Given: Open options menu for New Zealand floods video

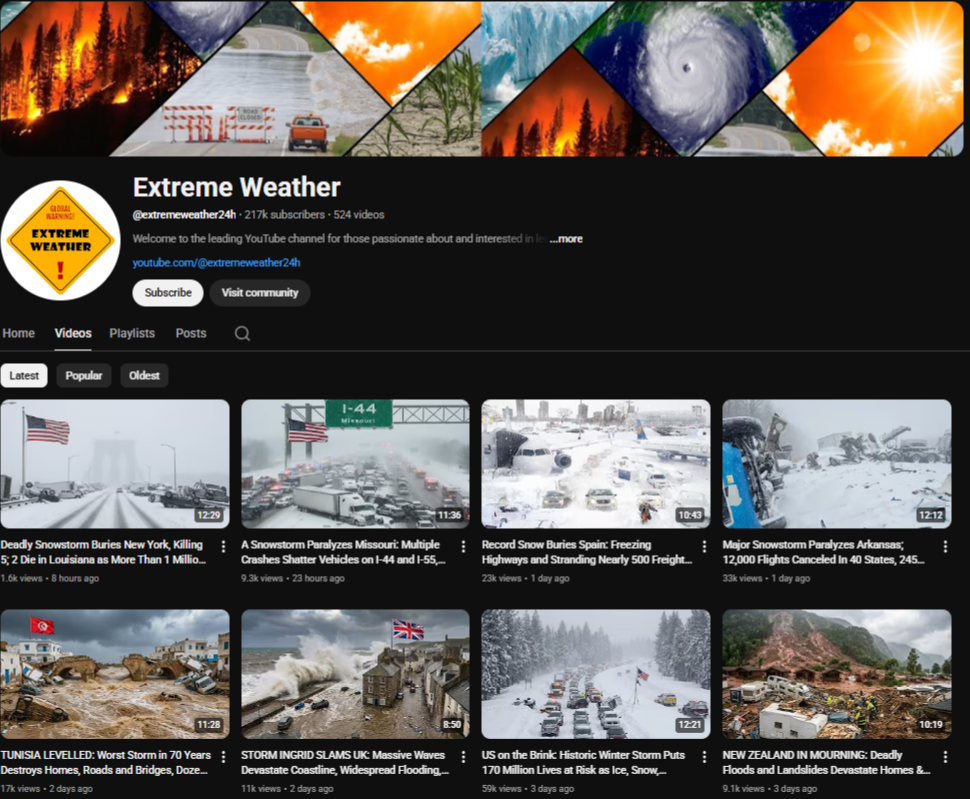Looking at the screenshot, I should click(945, 757).
